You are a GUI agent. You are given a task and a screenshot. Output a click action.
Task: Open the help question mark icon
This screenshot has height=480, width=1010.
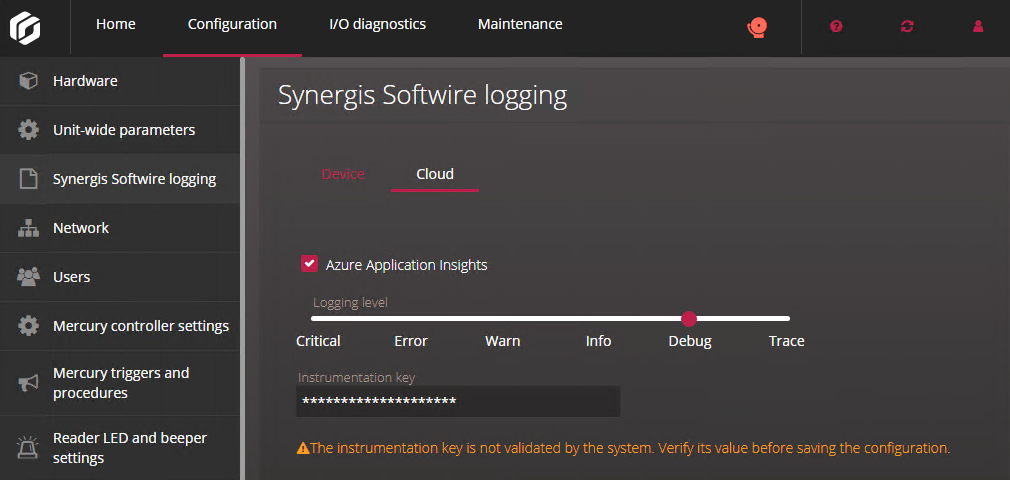(x=836, y=26)
